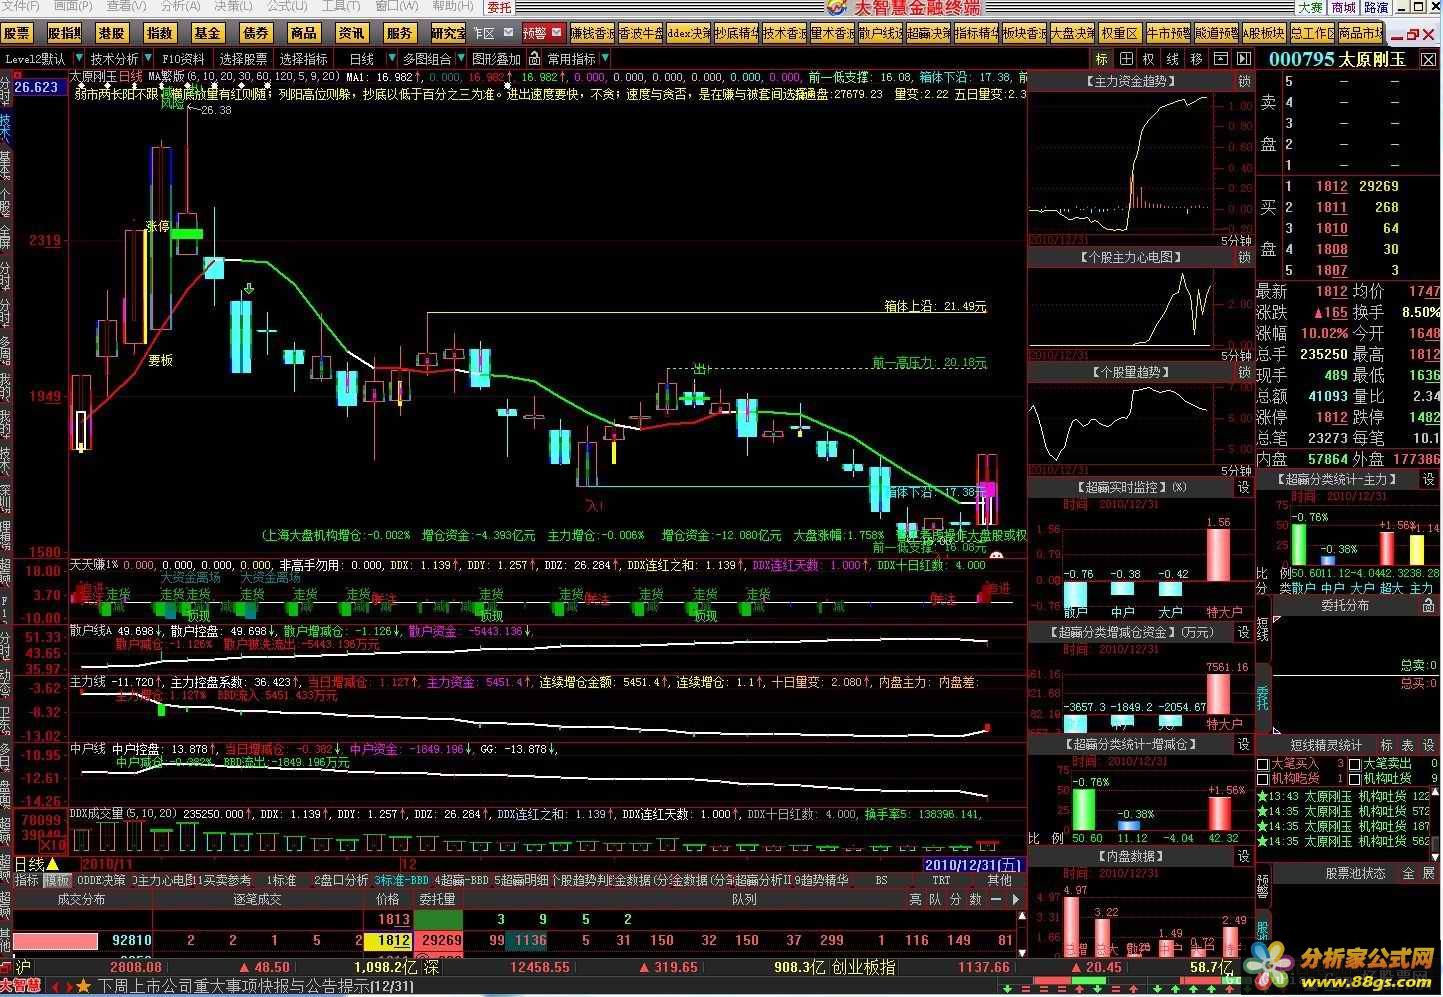Select the 线 line drawing icon

(x=1173, y=59)
